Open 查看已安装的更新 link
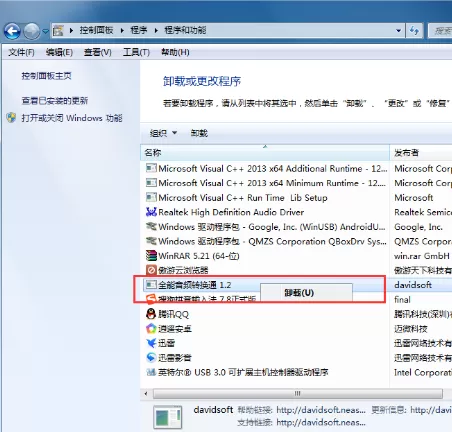The height and width of the screenshot is (432, 452). coord(55,100)
